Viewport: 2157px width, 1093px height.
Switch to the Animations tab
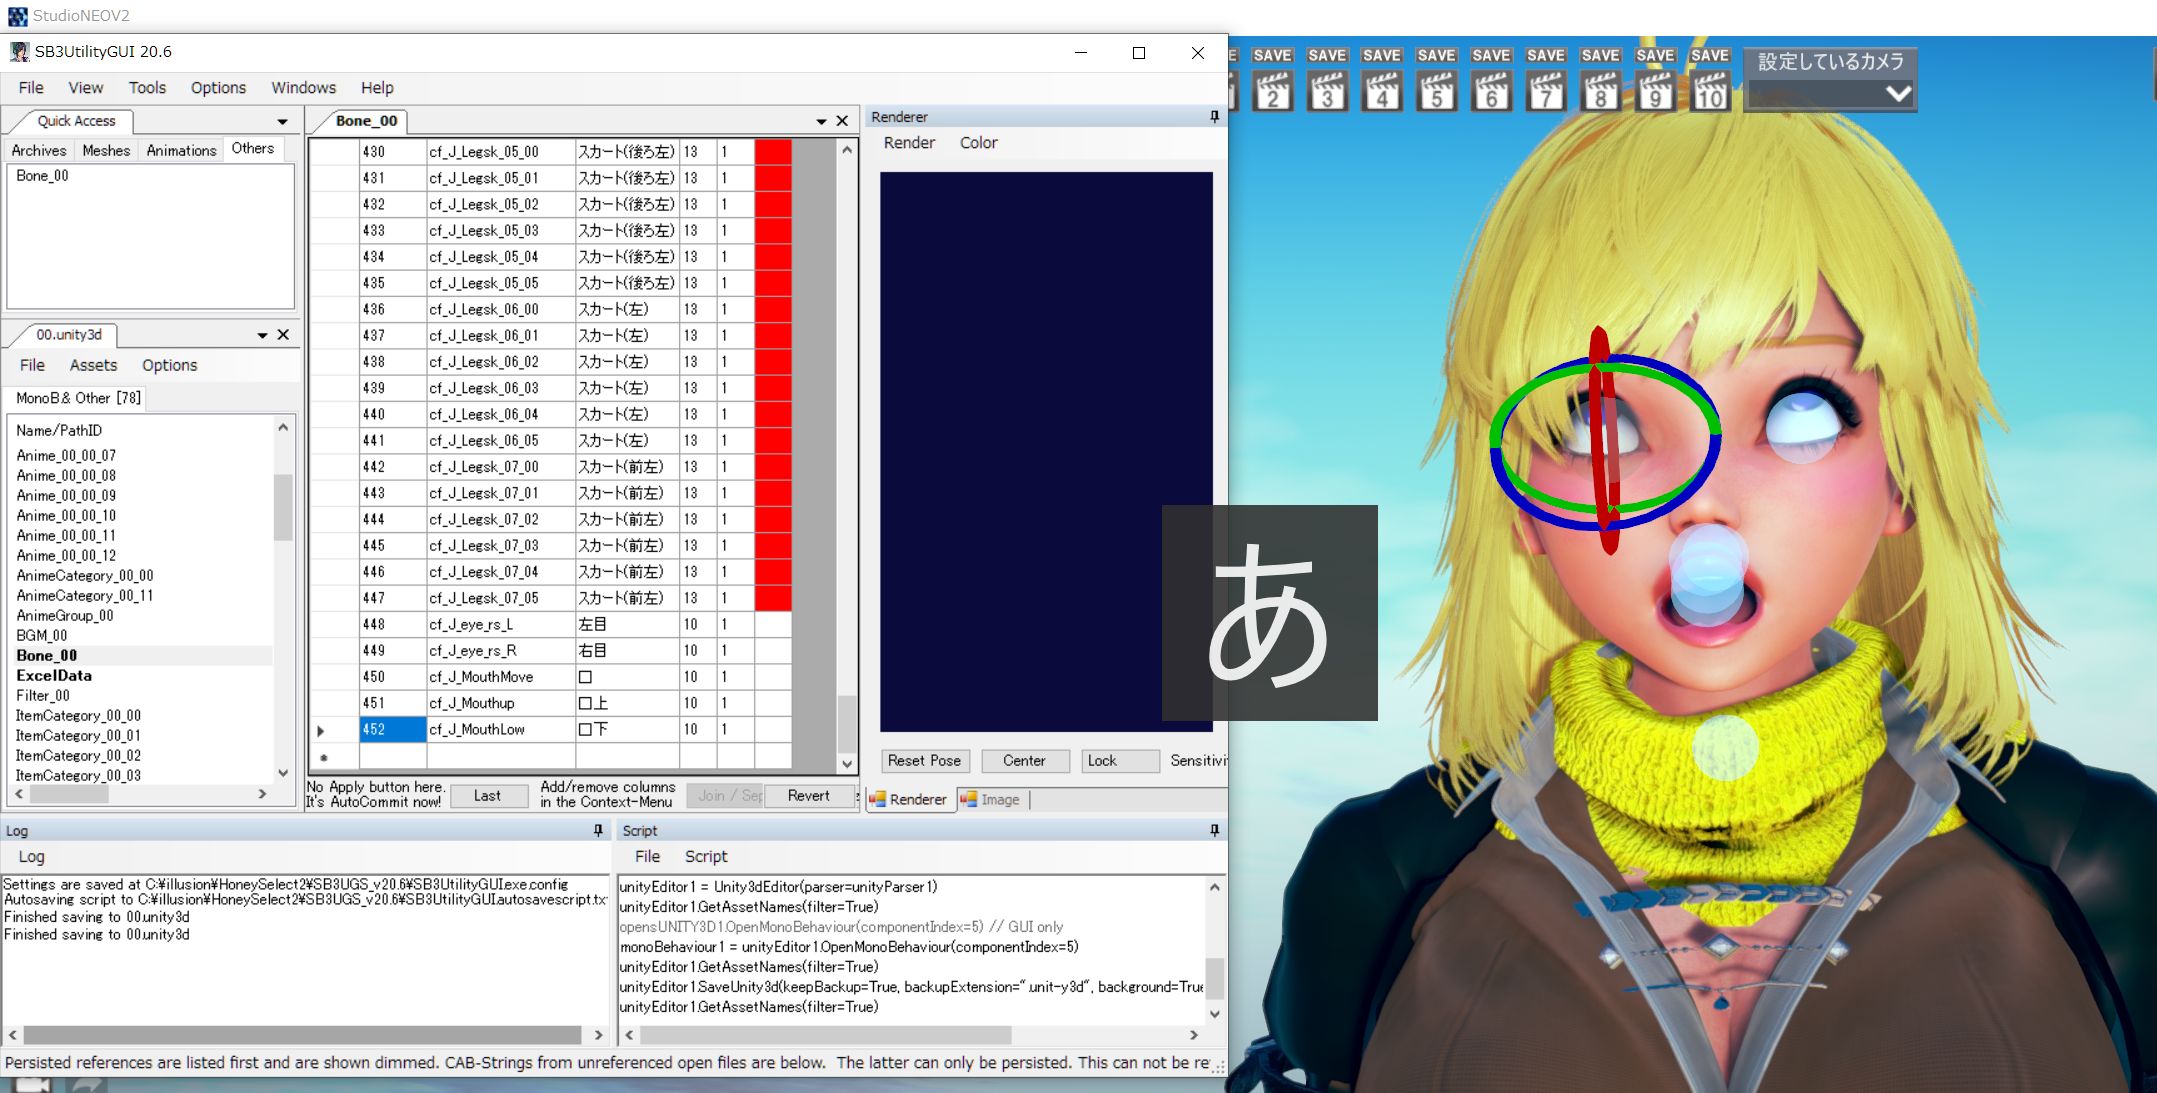click(x=181, y=150)
